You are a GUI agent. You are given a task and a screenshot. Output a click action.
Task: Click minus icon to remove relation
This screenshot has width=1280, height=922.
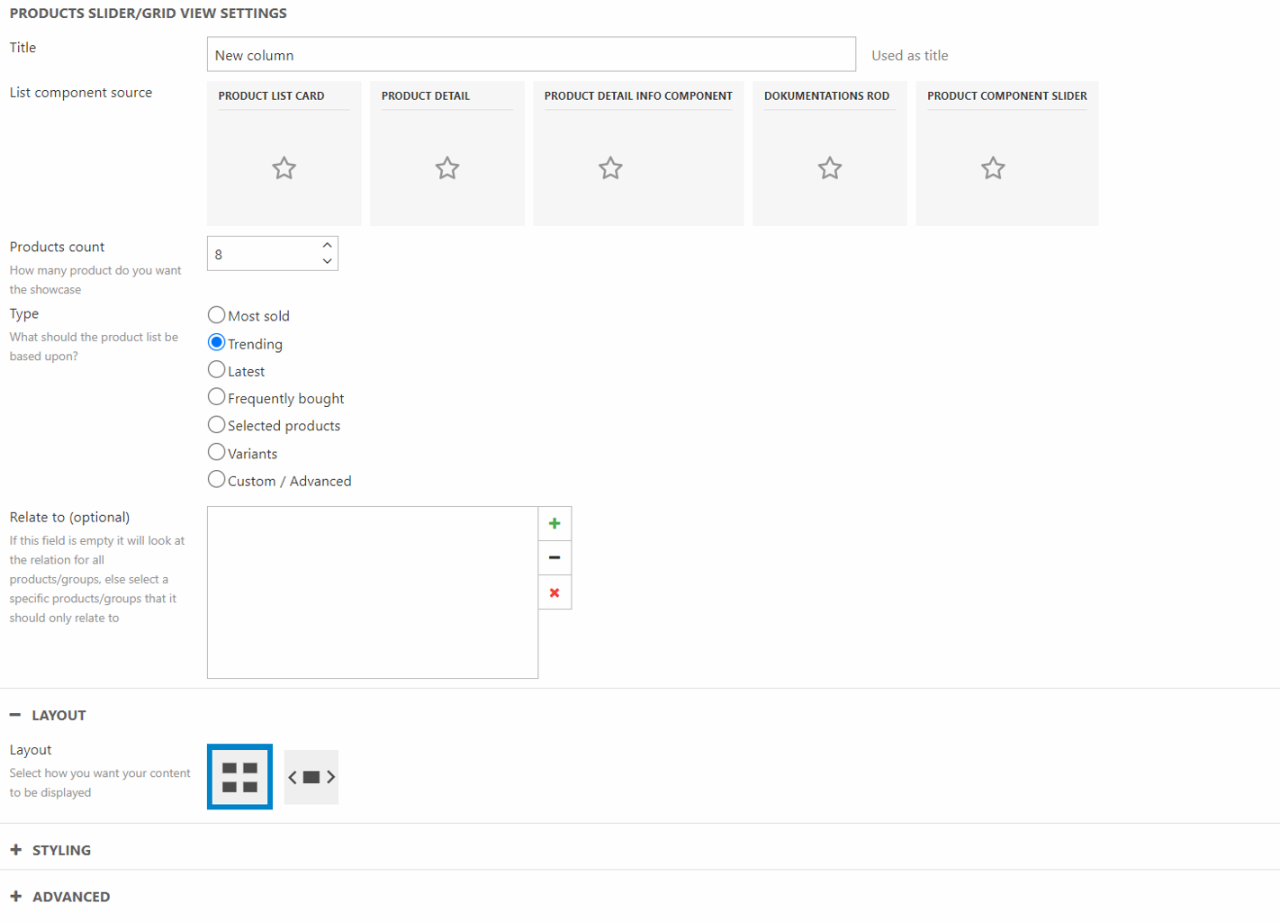pyautogui.click(x=555, y=558)
